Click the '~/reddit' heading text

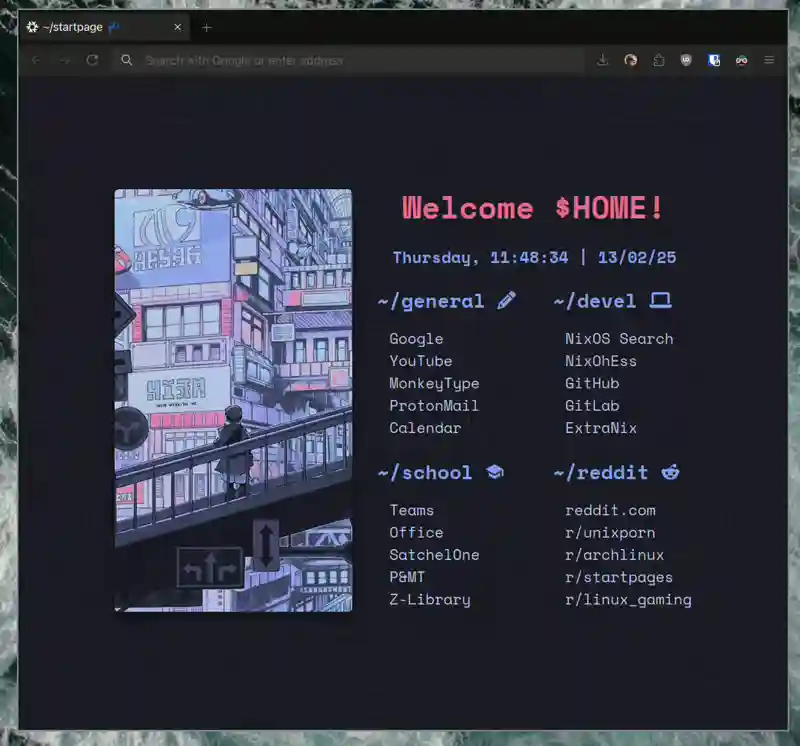601,473
